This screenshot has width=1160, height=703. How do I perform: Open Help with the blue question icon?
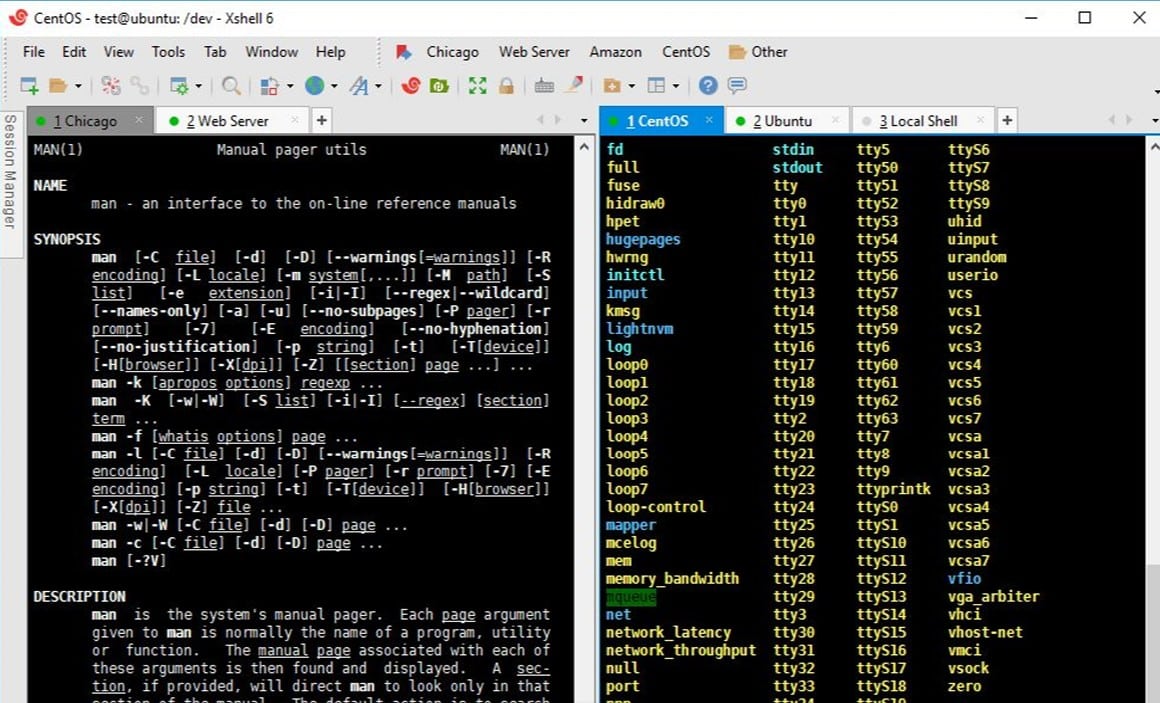click(708, 86)
